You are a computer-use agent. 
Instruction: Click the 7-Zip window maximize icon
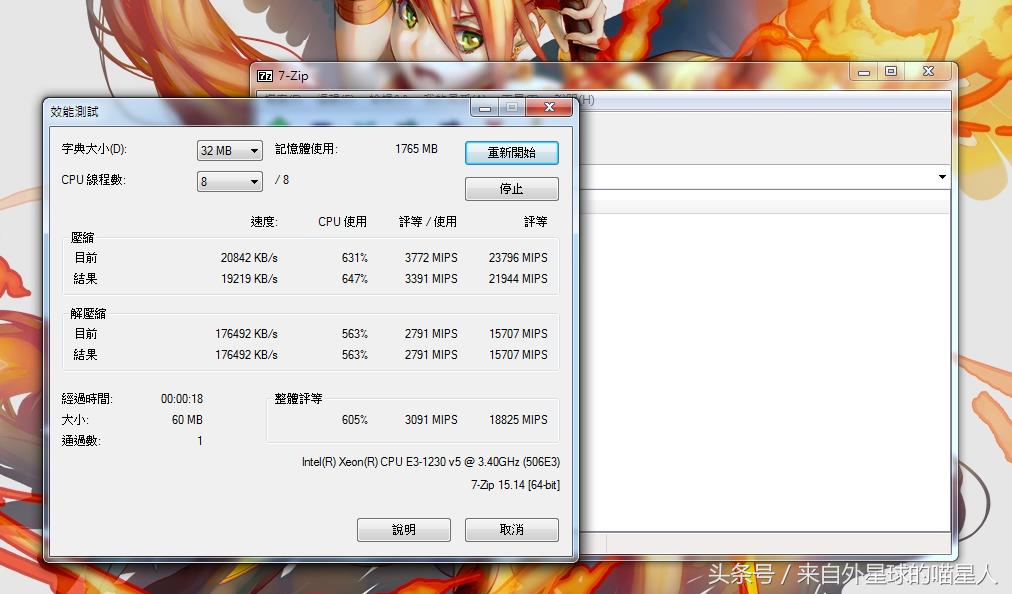click(889, 71)
